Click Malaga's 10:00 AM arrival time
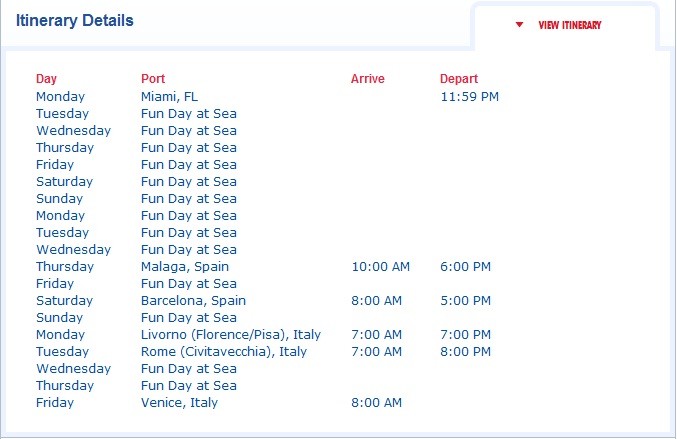This screenshot has width=677, height=439. tap(380, 267)
